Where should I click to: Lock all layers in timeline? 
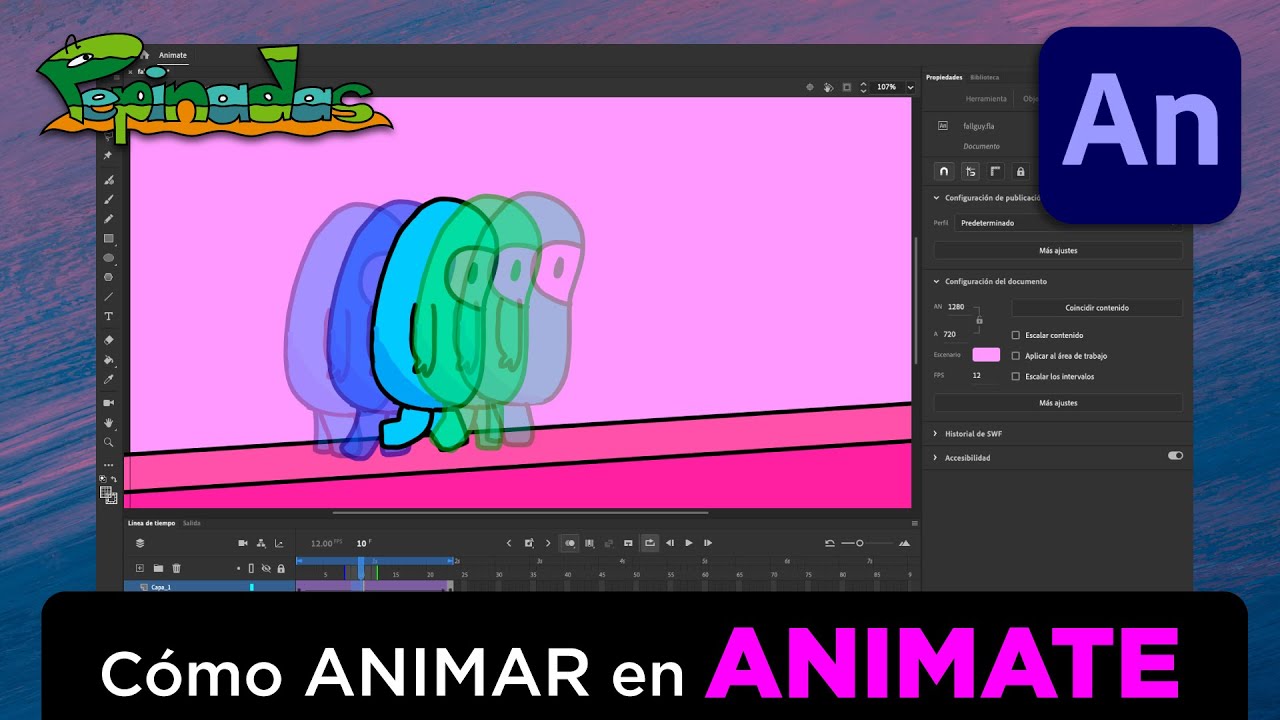(281, 568)
